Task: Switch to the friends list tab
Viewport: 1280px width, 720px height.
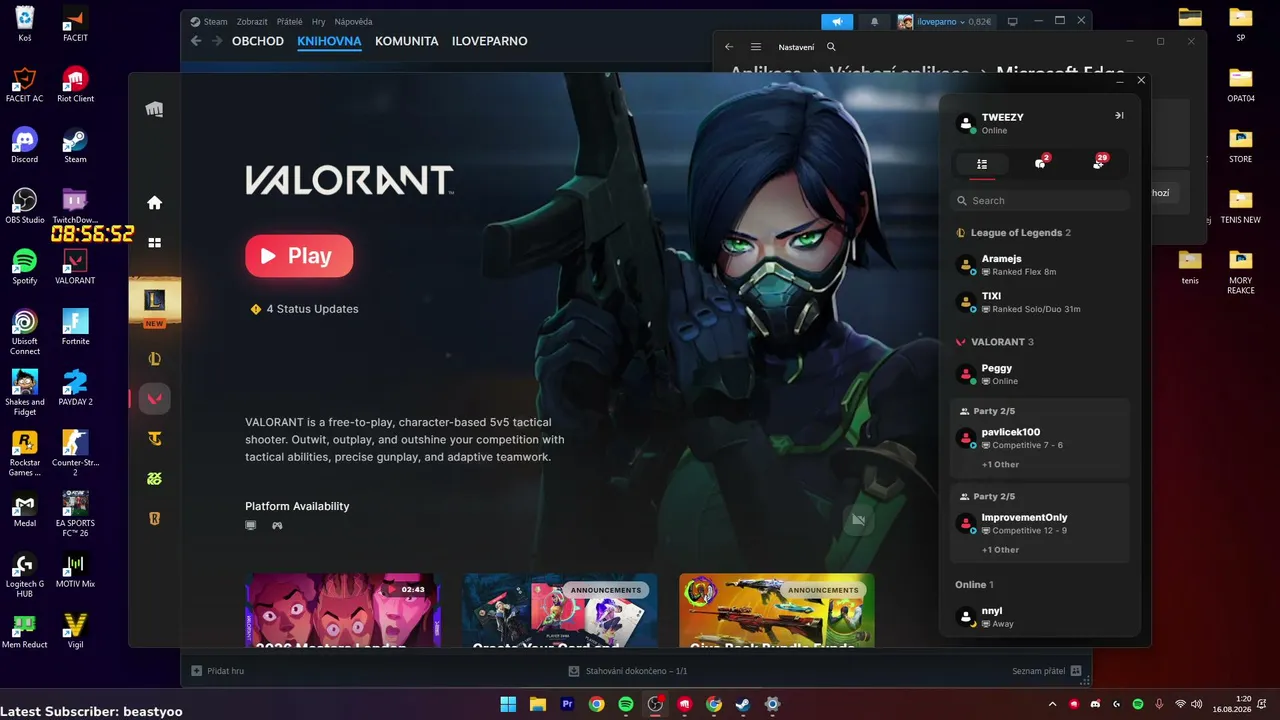Action: (982, 164)
